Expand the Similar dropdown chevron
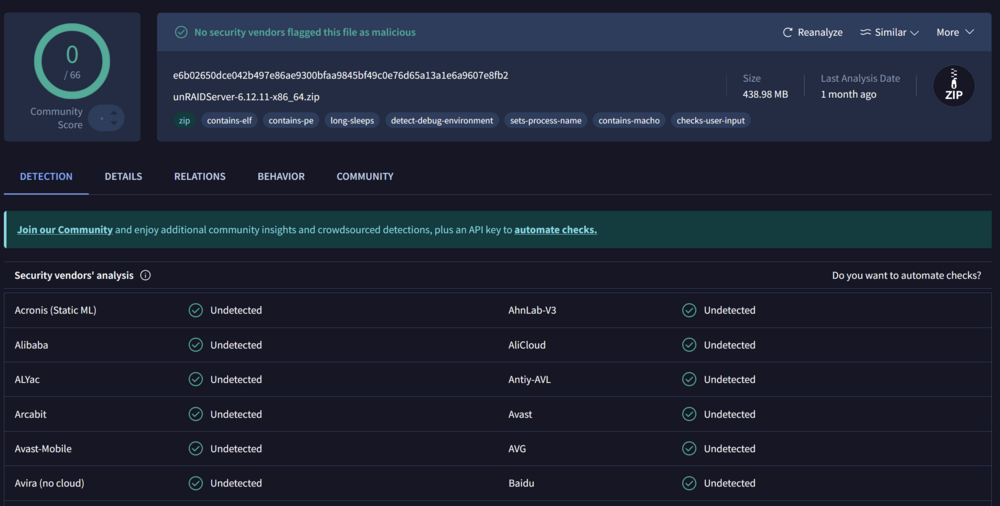The image size is (1000, 506). tap(914, 33)
